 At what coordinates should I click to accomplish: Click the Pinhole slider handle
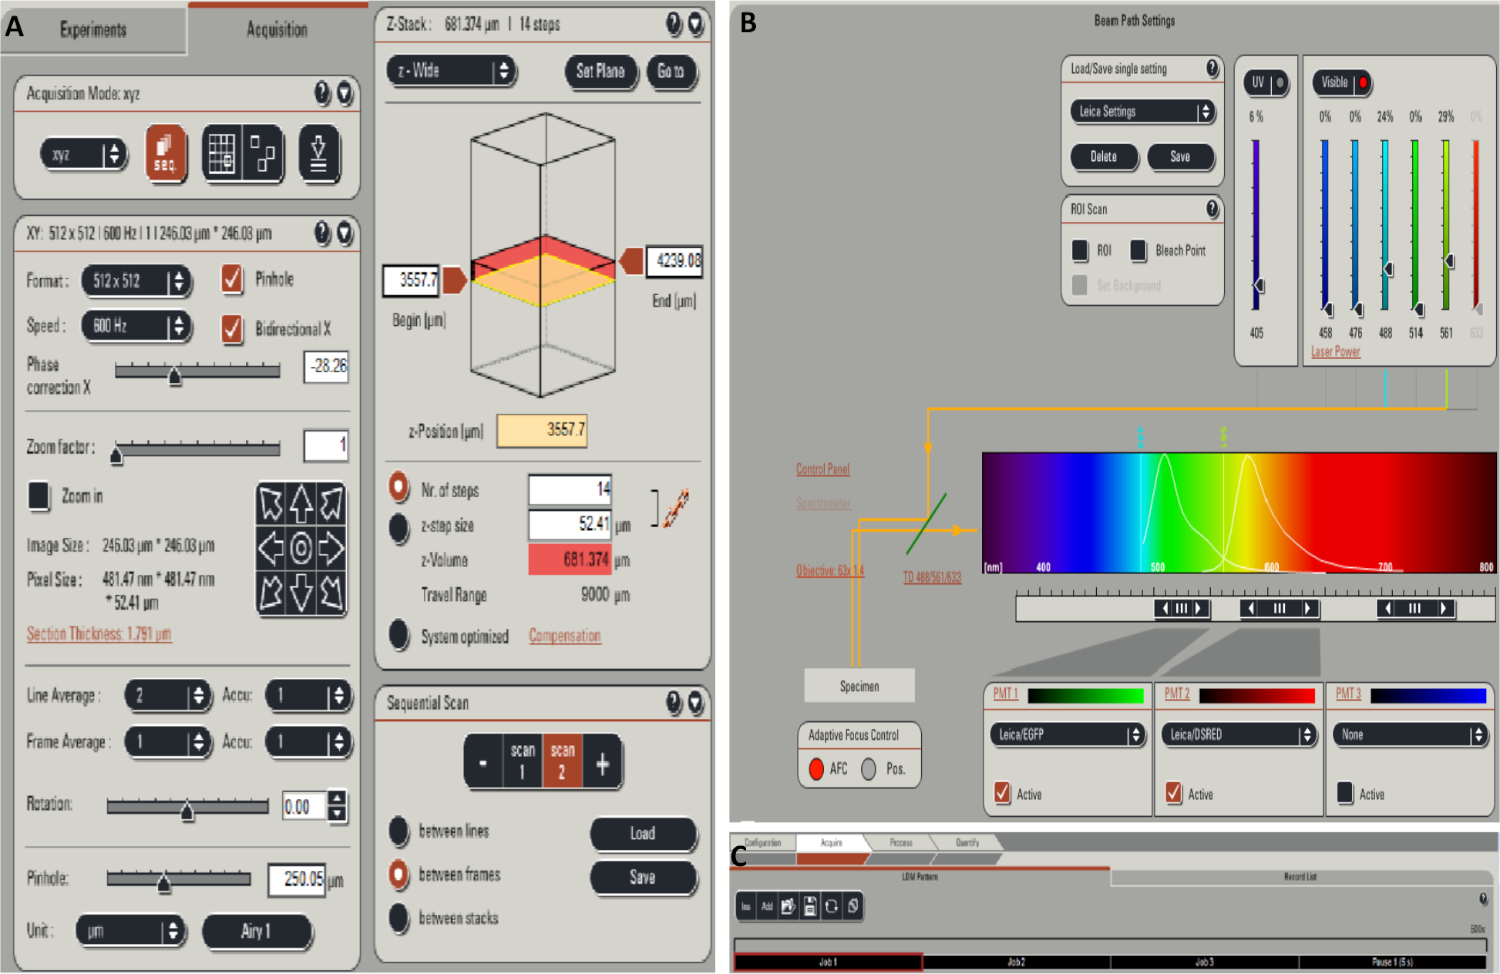point(164,882)
